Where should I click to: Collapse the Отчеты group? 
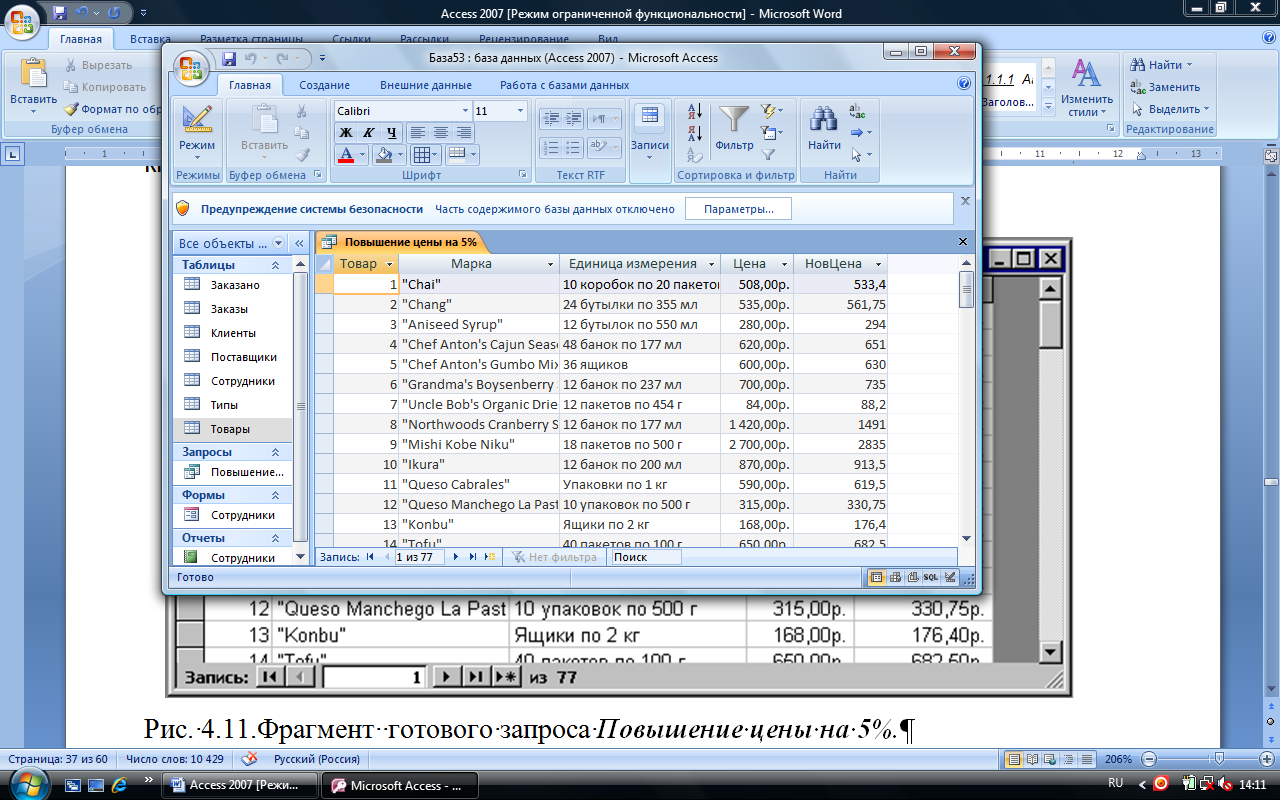click(276, 538)
